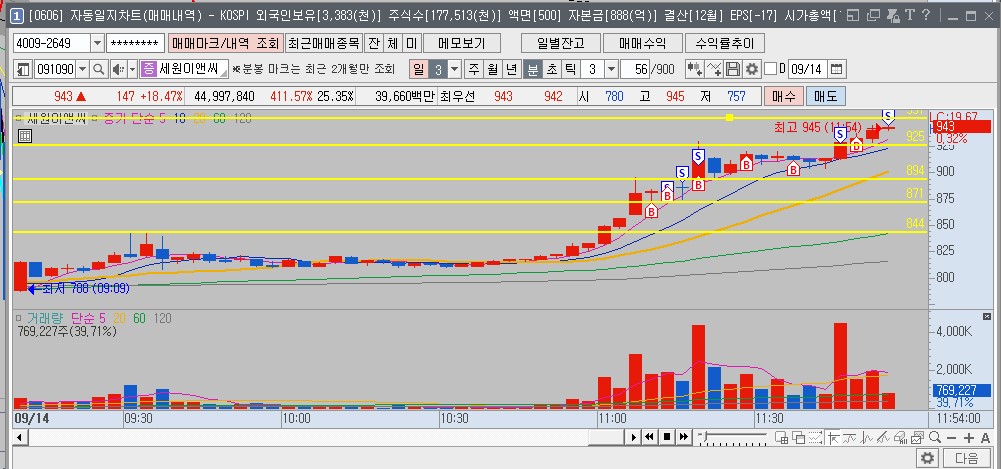Image resolution: width=1001 pixels, height=469 pixels.
Task: Click the magnifier stock search icon
Action: [x=99, y=69]
